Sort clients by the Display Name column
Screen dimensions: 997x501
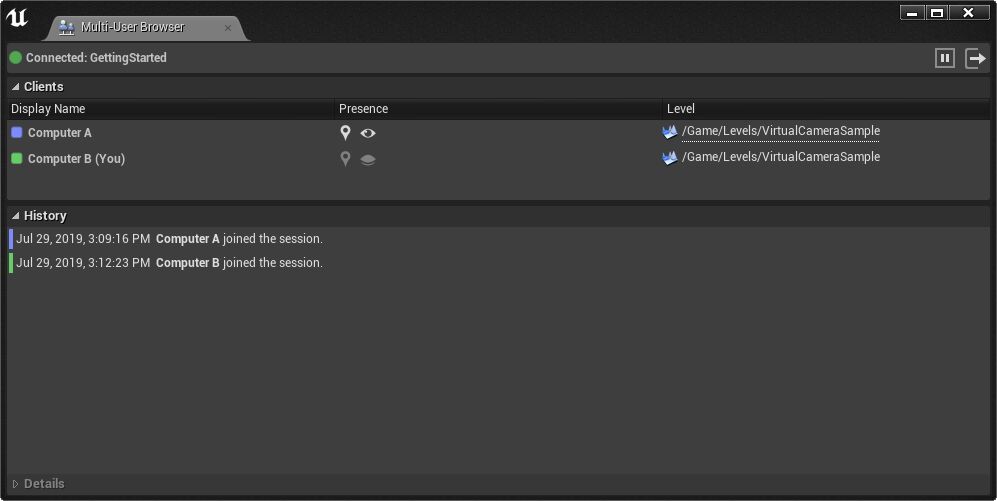tap(48, 109)
